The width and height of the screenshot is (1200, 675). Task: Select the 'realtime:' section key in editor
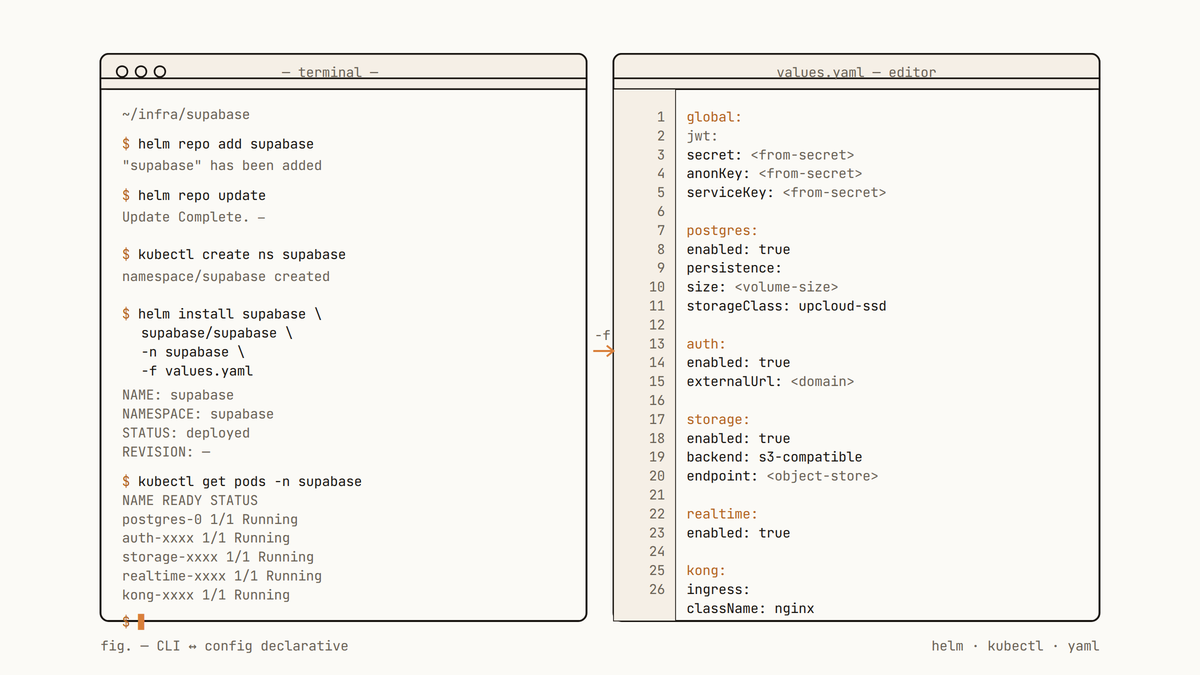coord(722,514)
